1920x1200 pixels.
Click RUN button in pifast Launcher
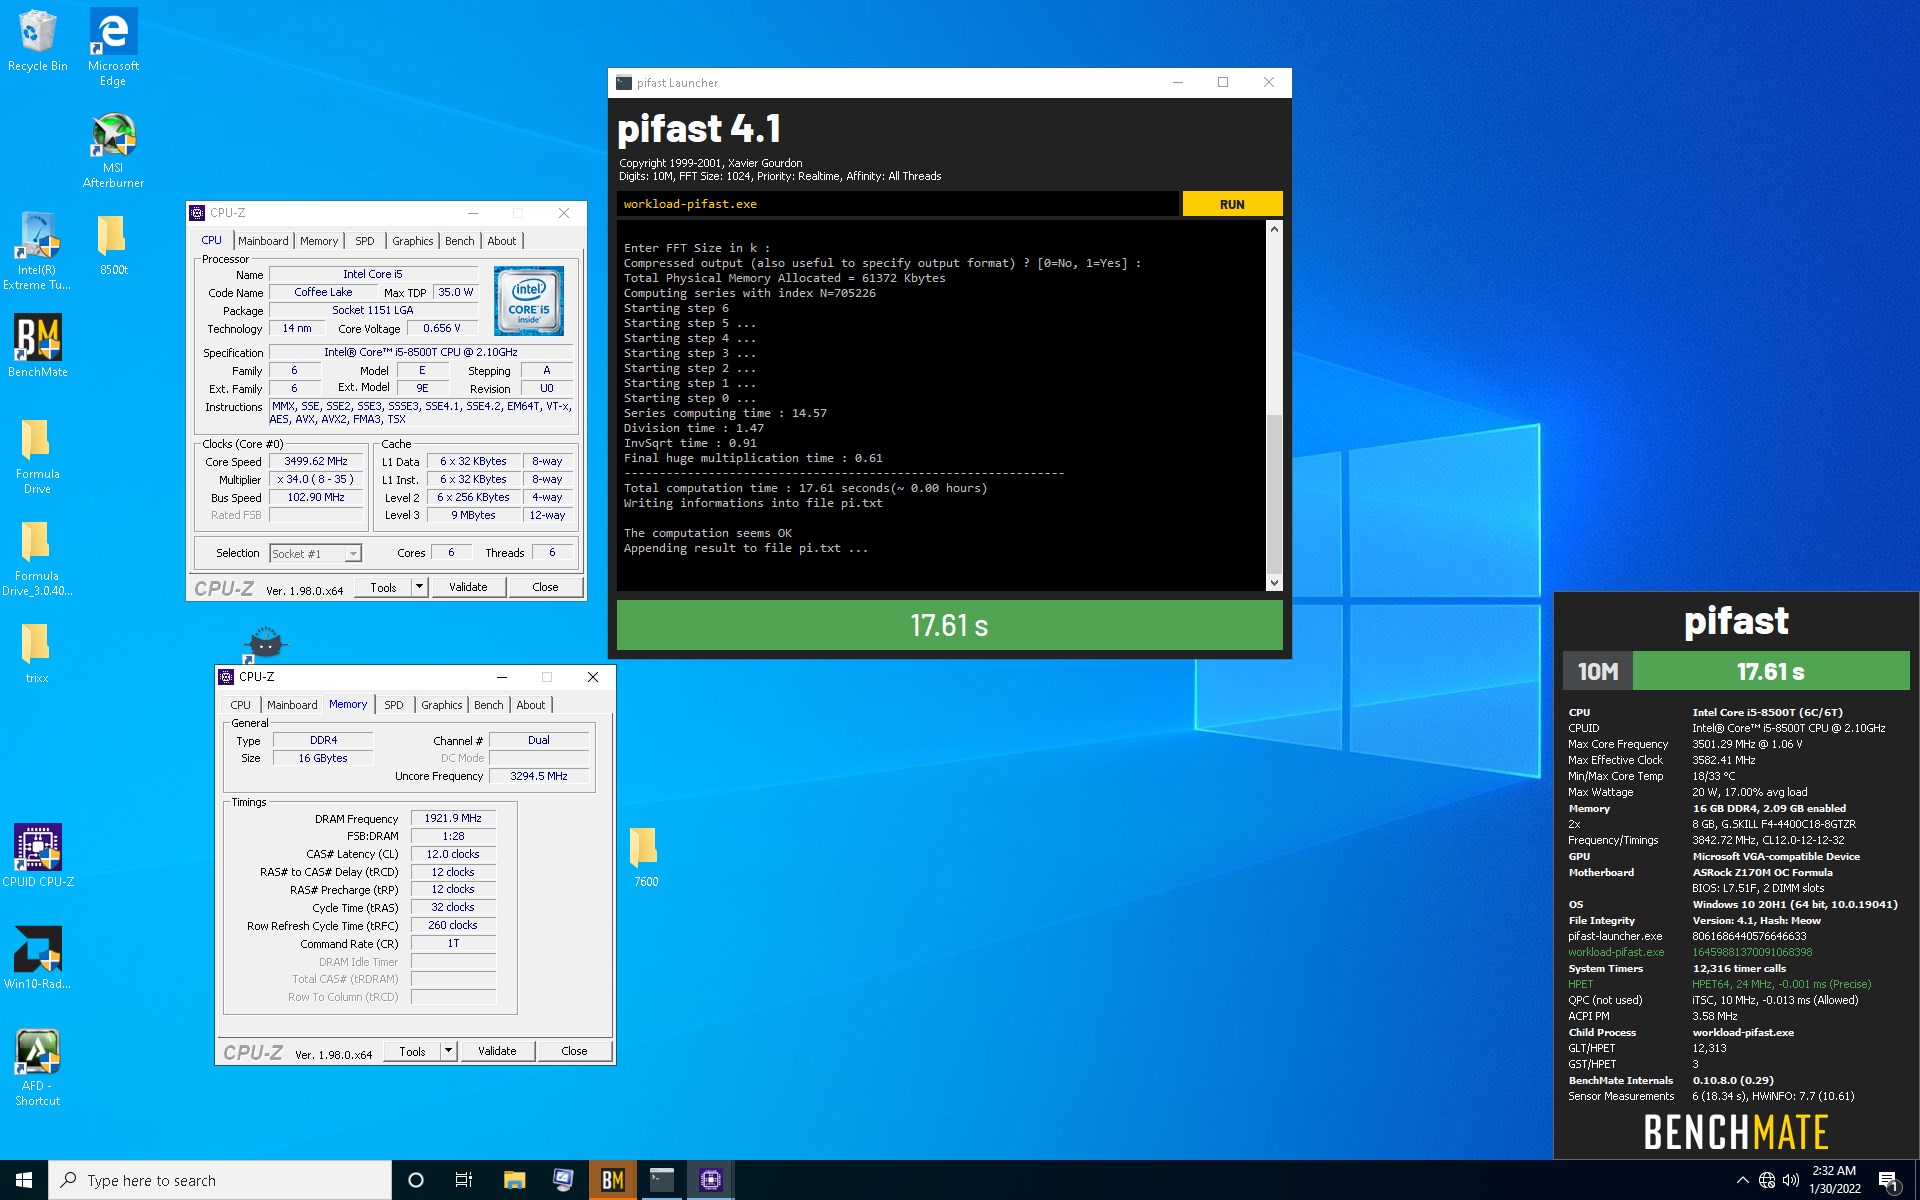pyautogui.click(x=1232, y=204)
